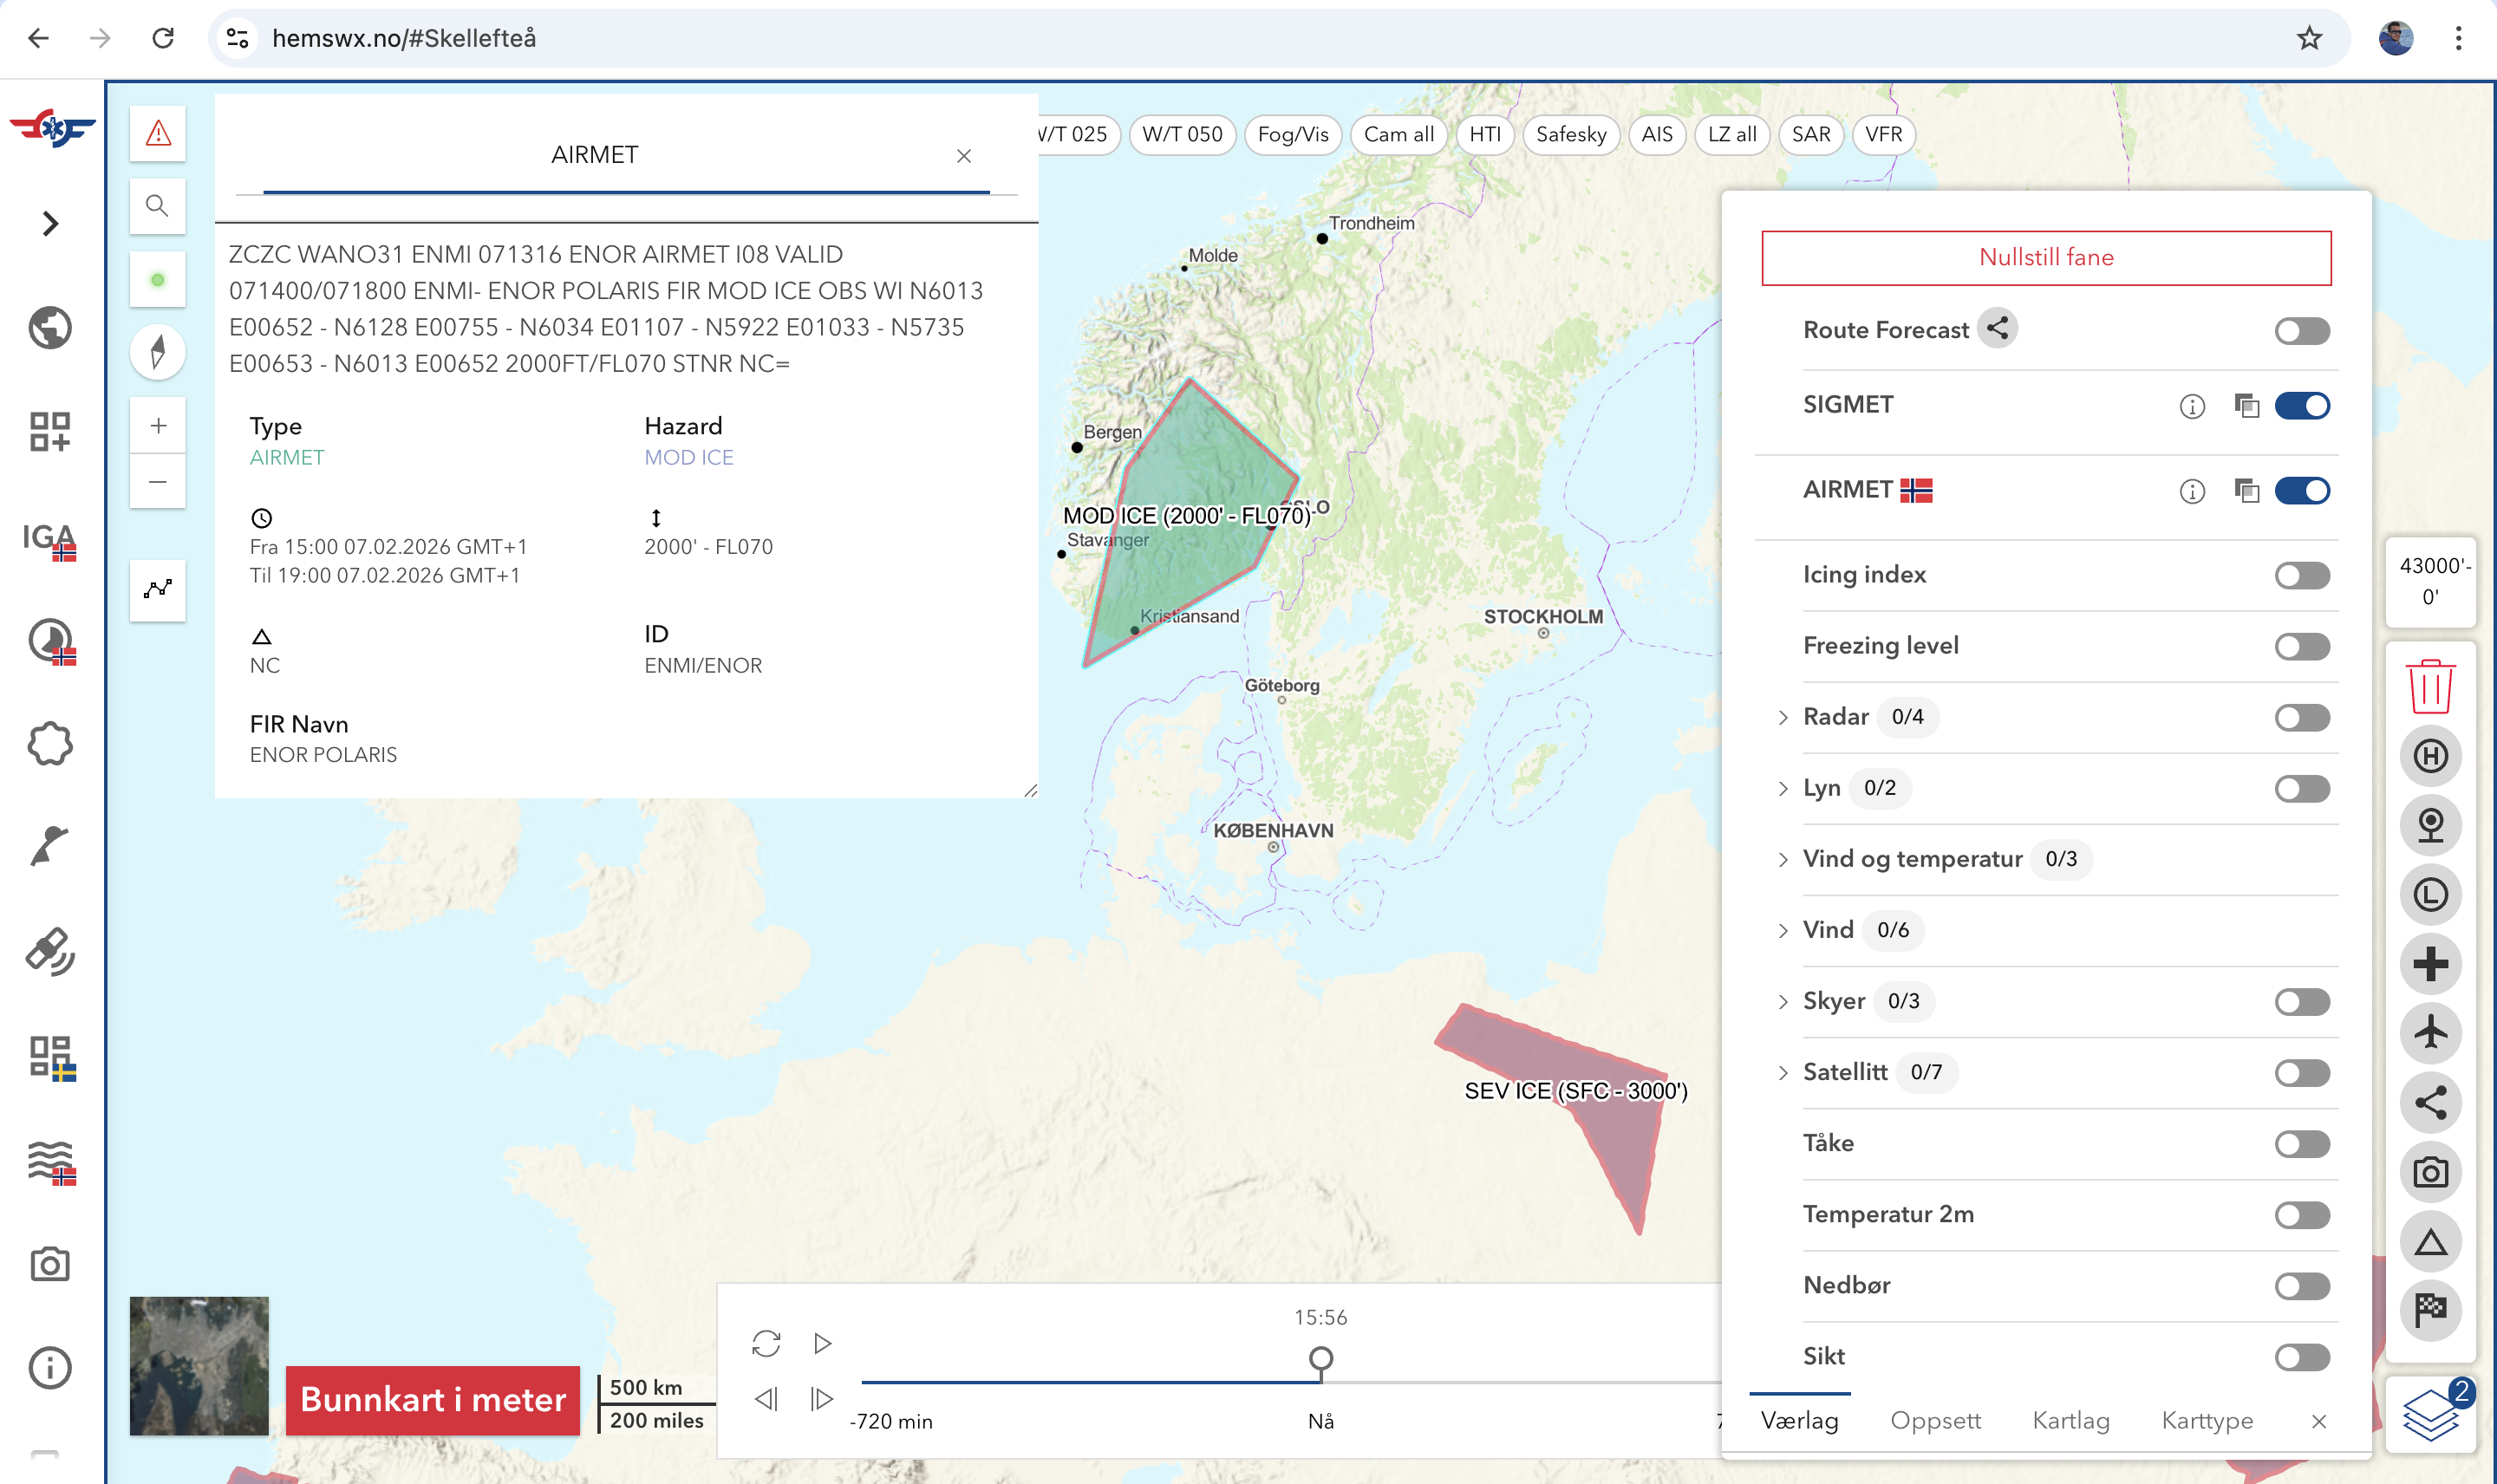
Task: Enable the Icing index toggle
Action: point(2301,575)
